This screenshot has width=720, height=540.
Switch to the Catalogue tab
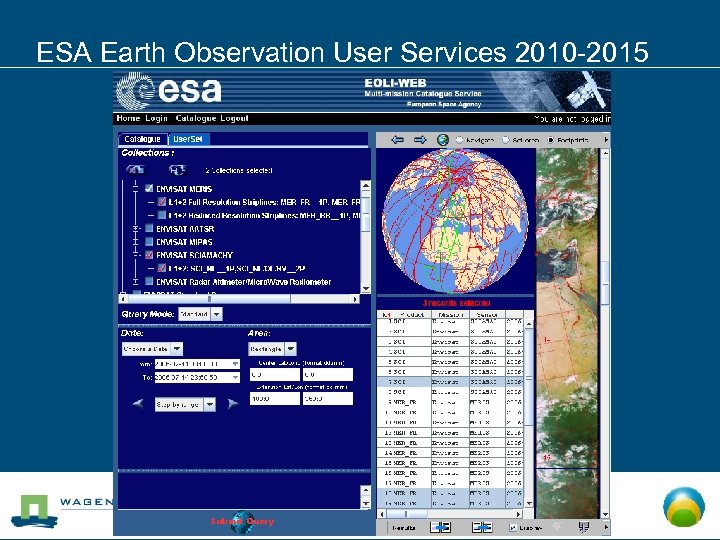coord(143,139)
